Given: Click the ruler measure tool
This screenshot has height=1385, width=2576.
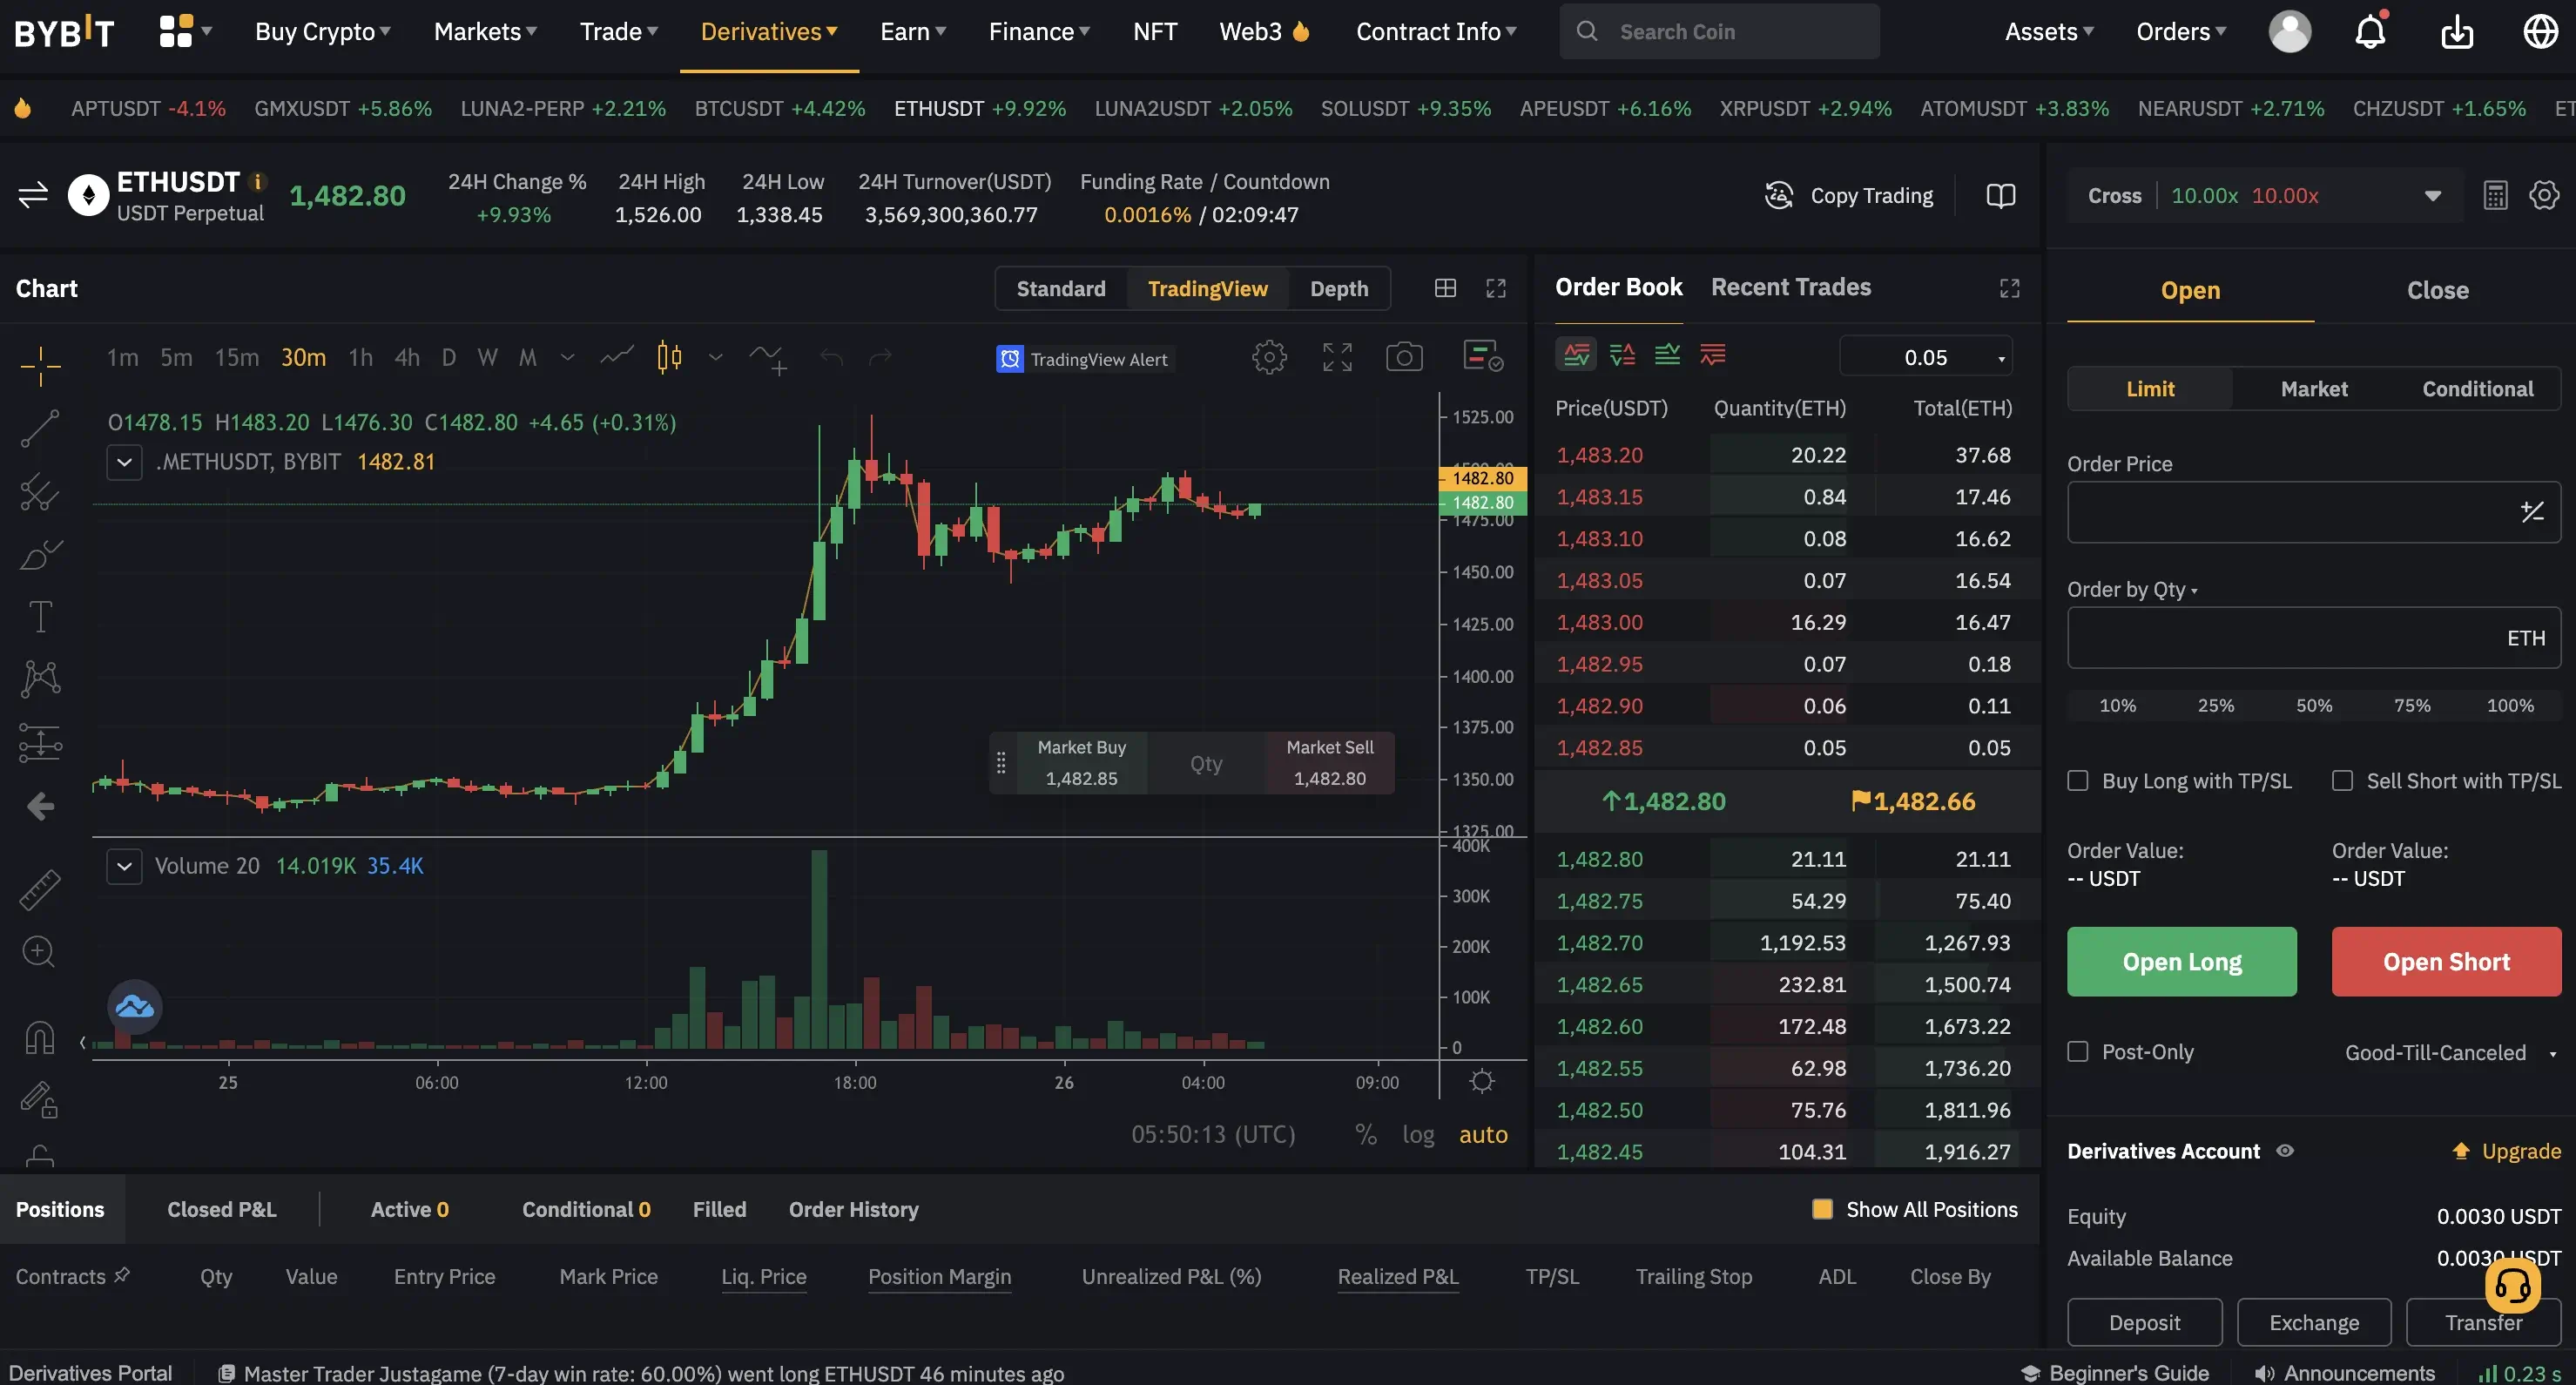Looking at the screenshot, I should tap(40, 889).
